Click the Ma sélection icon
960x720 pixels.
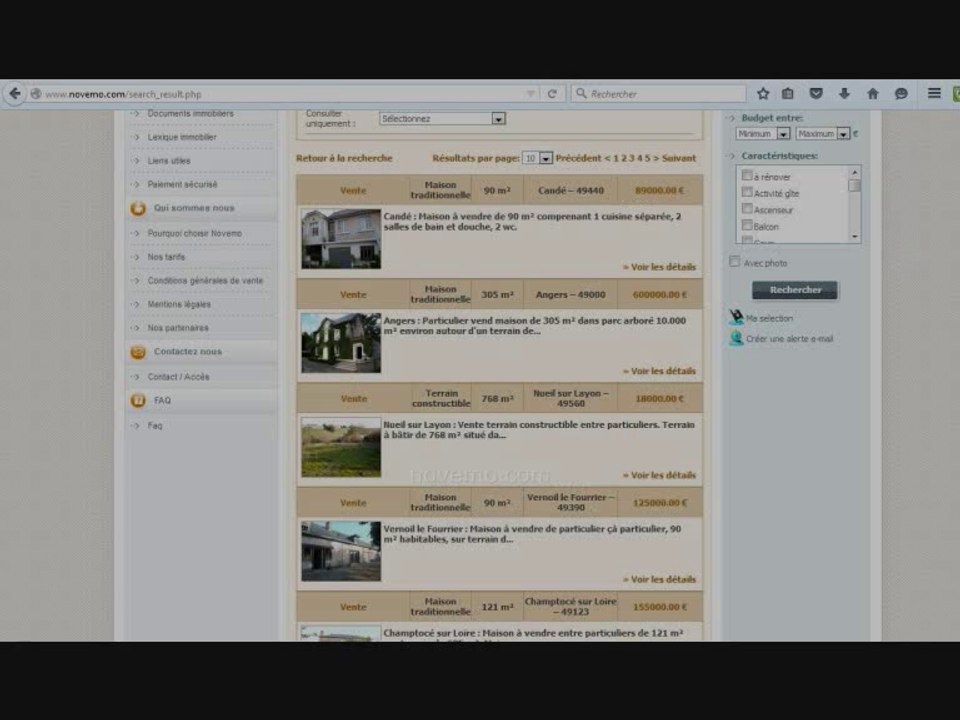pos(735,317)
